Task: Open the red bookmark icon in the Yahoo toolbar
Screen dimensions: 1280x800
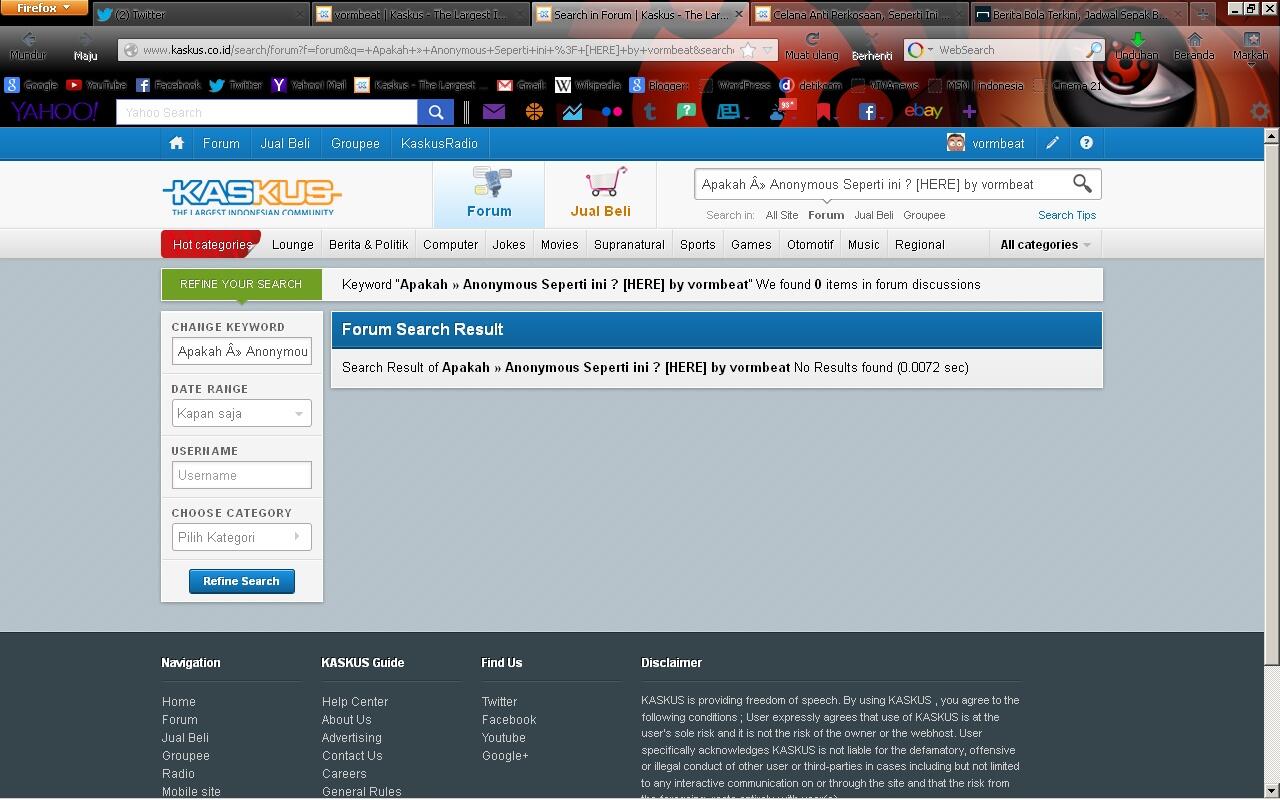Action: [825, 112]
